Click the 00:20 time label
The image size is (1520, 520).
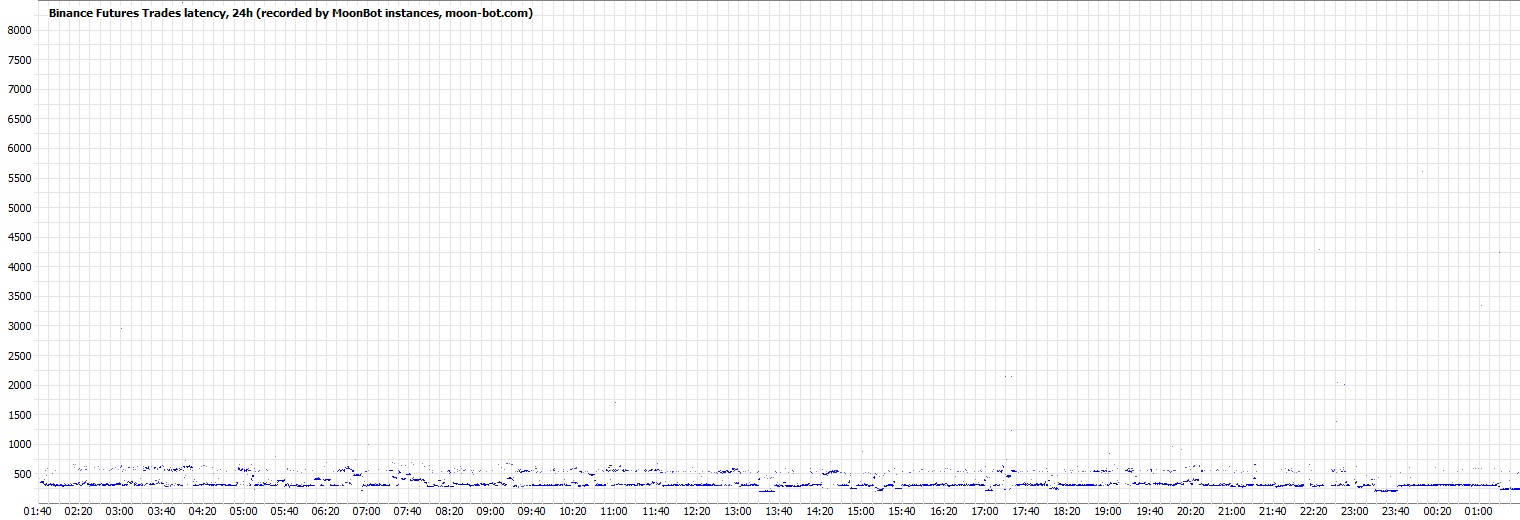tap(1438, 511)
